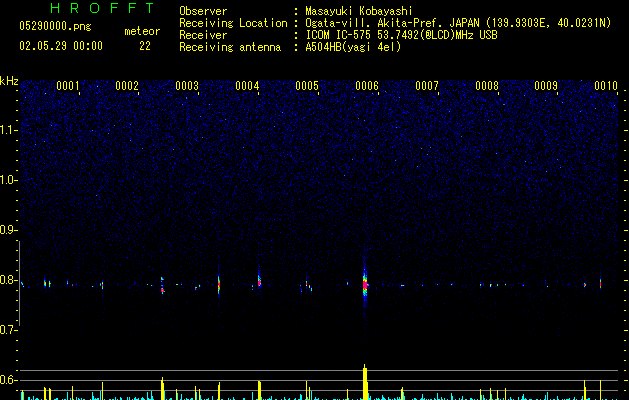Click the 0007 time marker
This screenshot has width=629, height=400.
pos(427,86)
